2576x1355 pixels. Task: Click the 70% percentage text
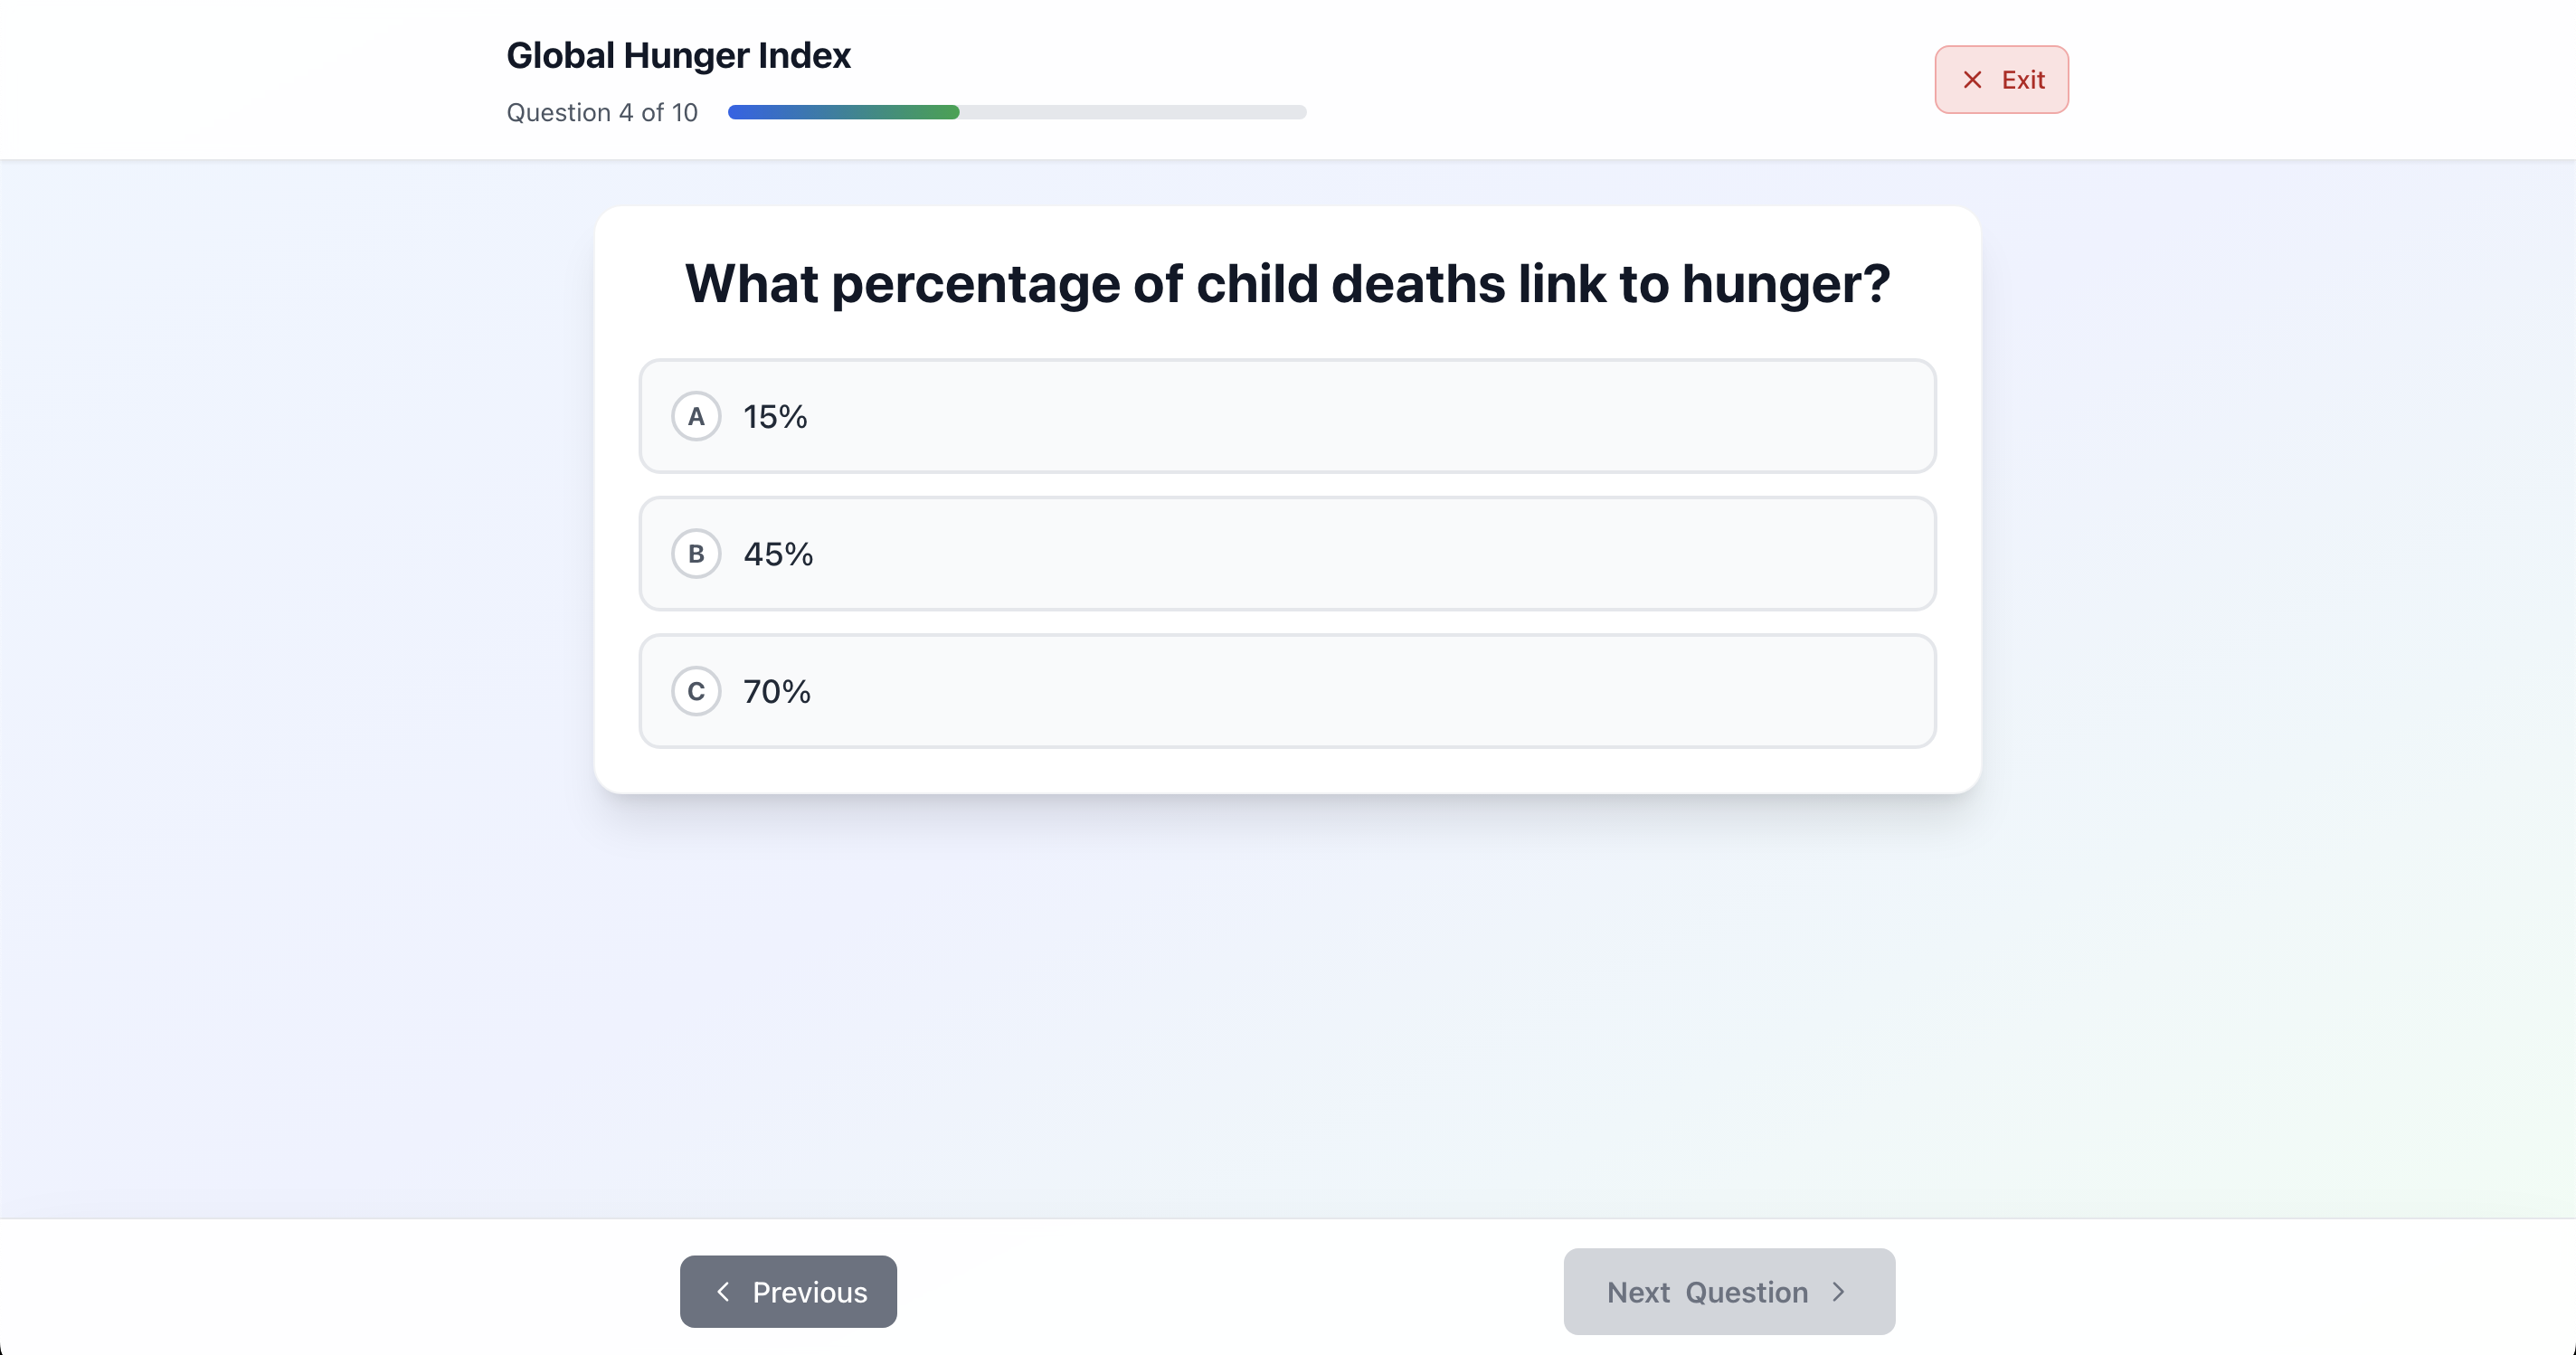777,691
